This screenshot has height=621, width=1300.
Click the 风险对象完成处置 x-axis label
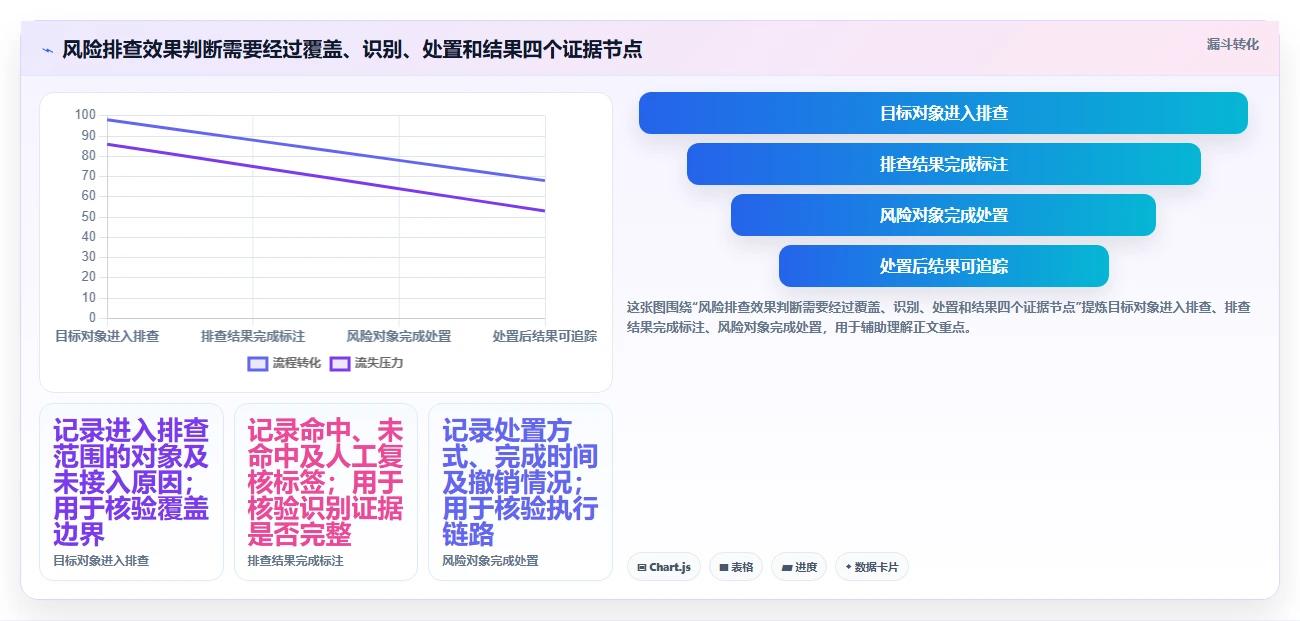pyautogui.click(x=399, y=336)
